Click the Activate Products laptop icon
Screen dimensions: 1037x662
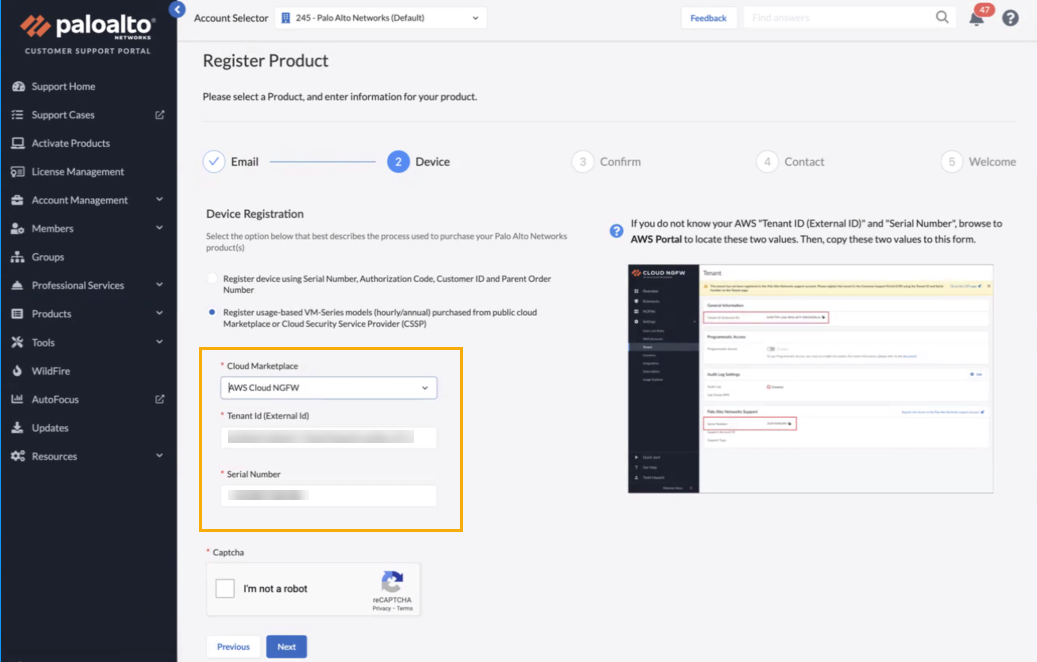[x=18, y=144]
